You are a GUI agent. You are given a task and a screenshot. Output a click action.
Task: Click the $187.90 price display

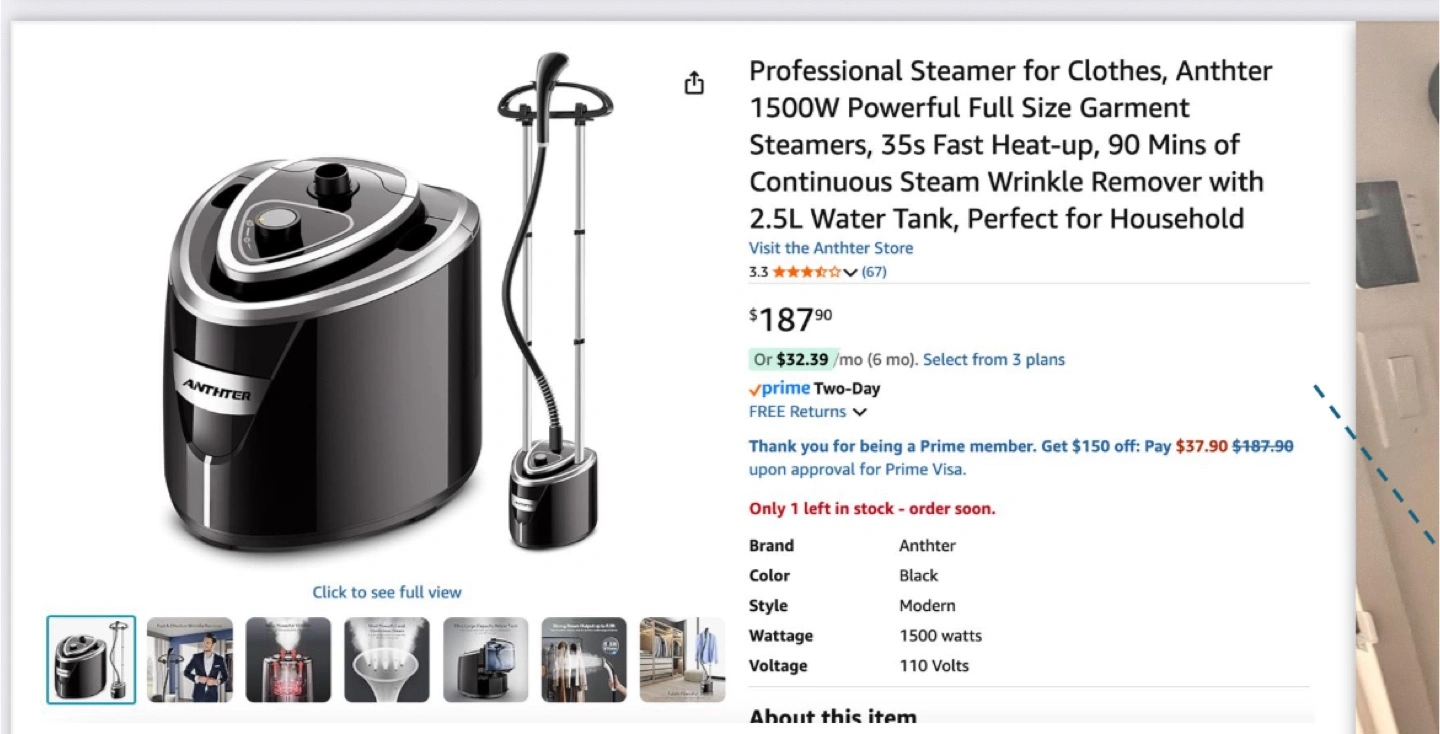[790, 320]
